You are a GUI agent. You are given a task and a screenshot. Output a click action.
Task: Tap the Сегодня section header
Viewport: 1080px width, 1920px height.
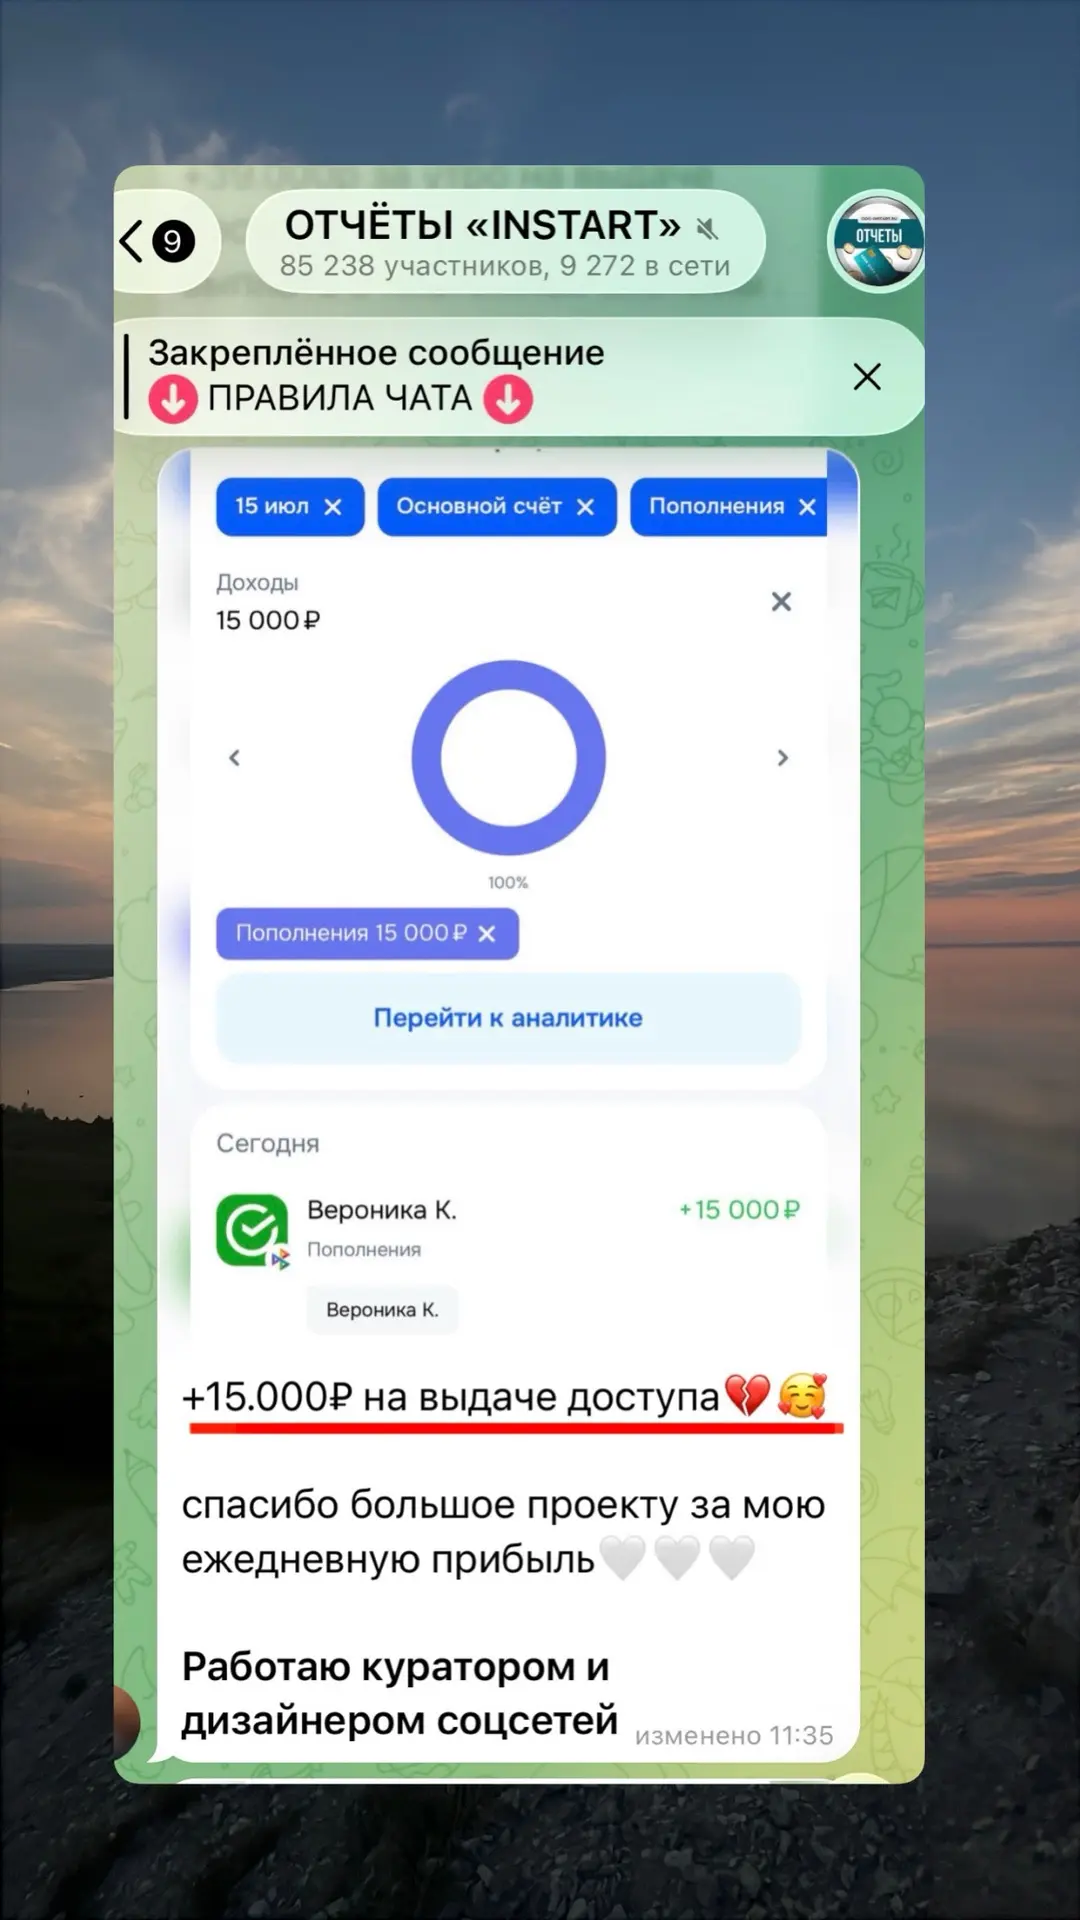click(268, 1143)
